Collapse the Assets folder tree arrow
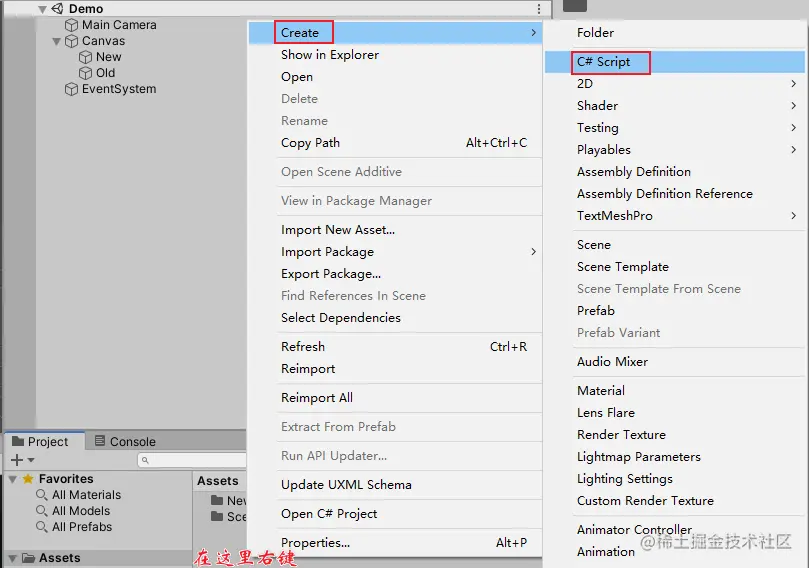Viewport: 809px width, 568px height. point(13,558)
